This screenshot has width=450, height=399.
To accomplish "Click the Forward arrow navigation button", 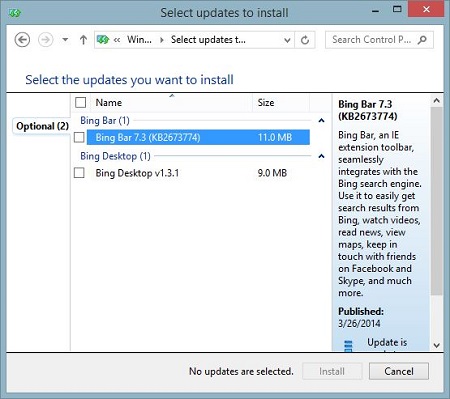I will [45, 40].
